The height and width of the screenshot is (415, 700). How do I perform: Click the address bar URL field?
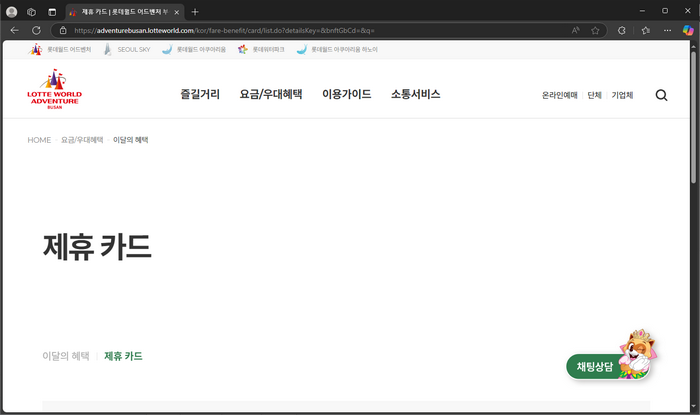click(x=300, y=30)
